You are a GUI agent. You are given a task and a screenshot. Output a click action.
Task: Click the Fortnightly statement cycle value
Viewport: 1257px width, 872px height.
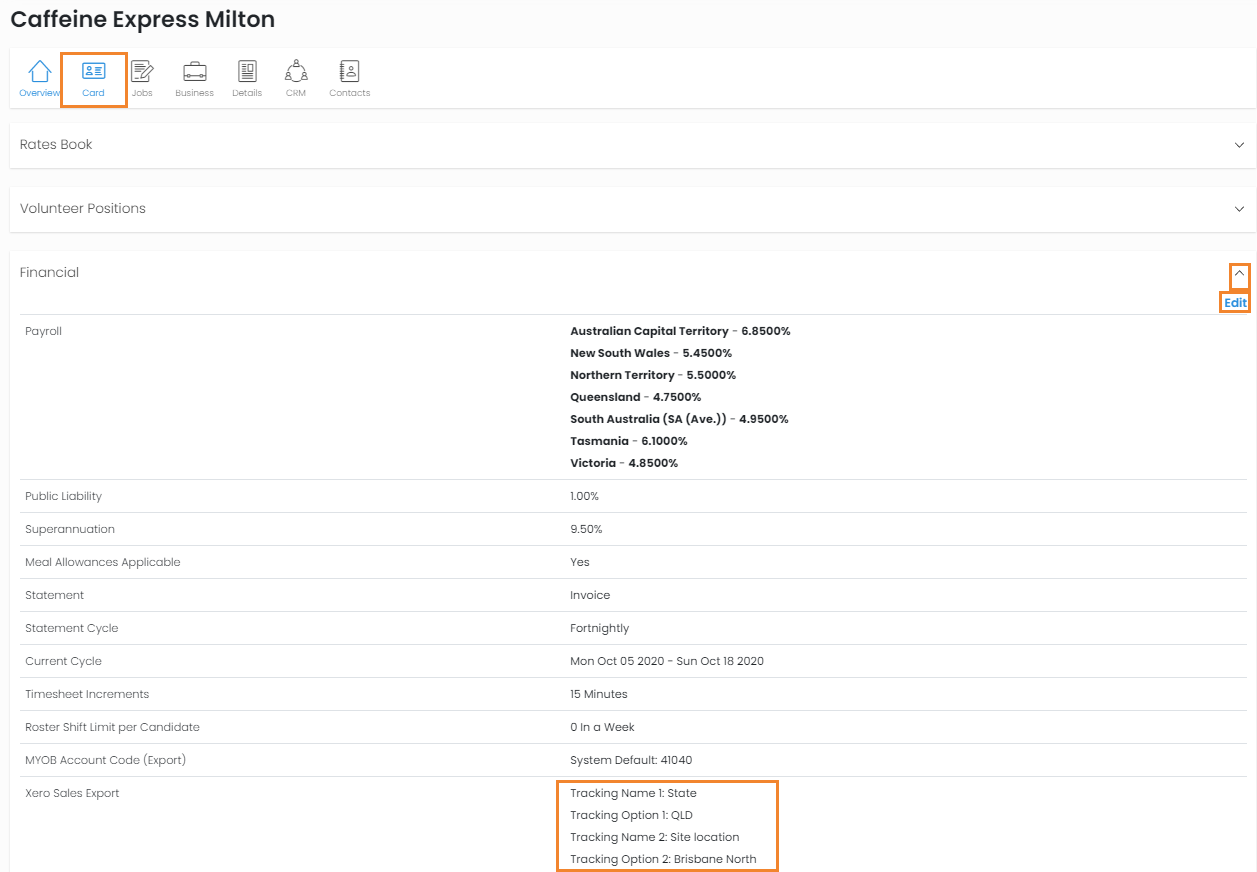point(599,628)
